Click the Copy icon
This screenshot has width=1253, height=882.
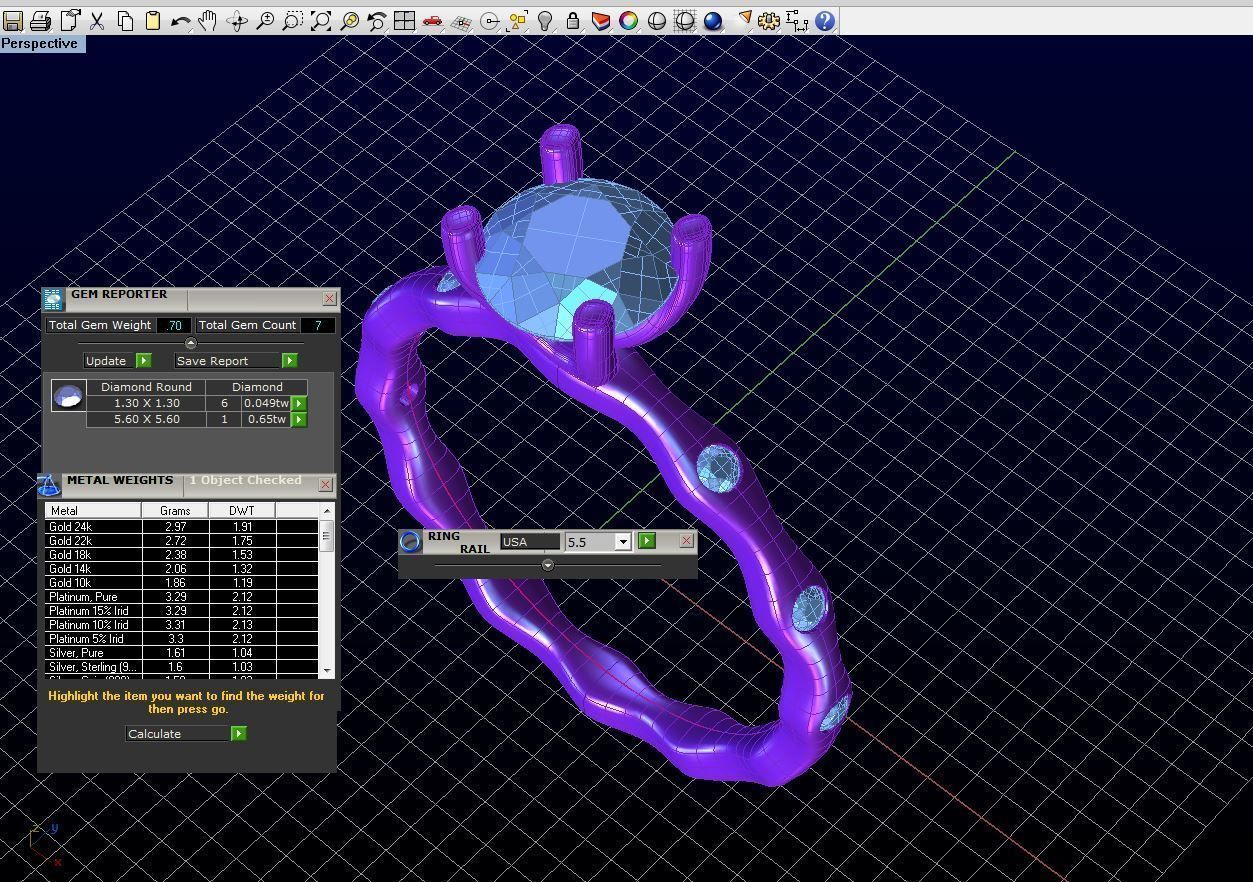(125, 20)
